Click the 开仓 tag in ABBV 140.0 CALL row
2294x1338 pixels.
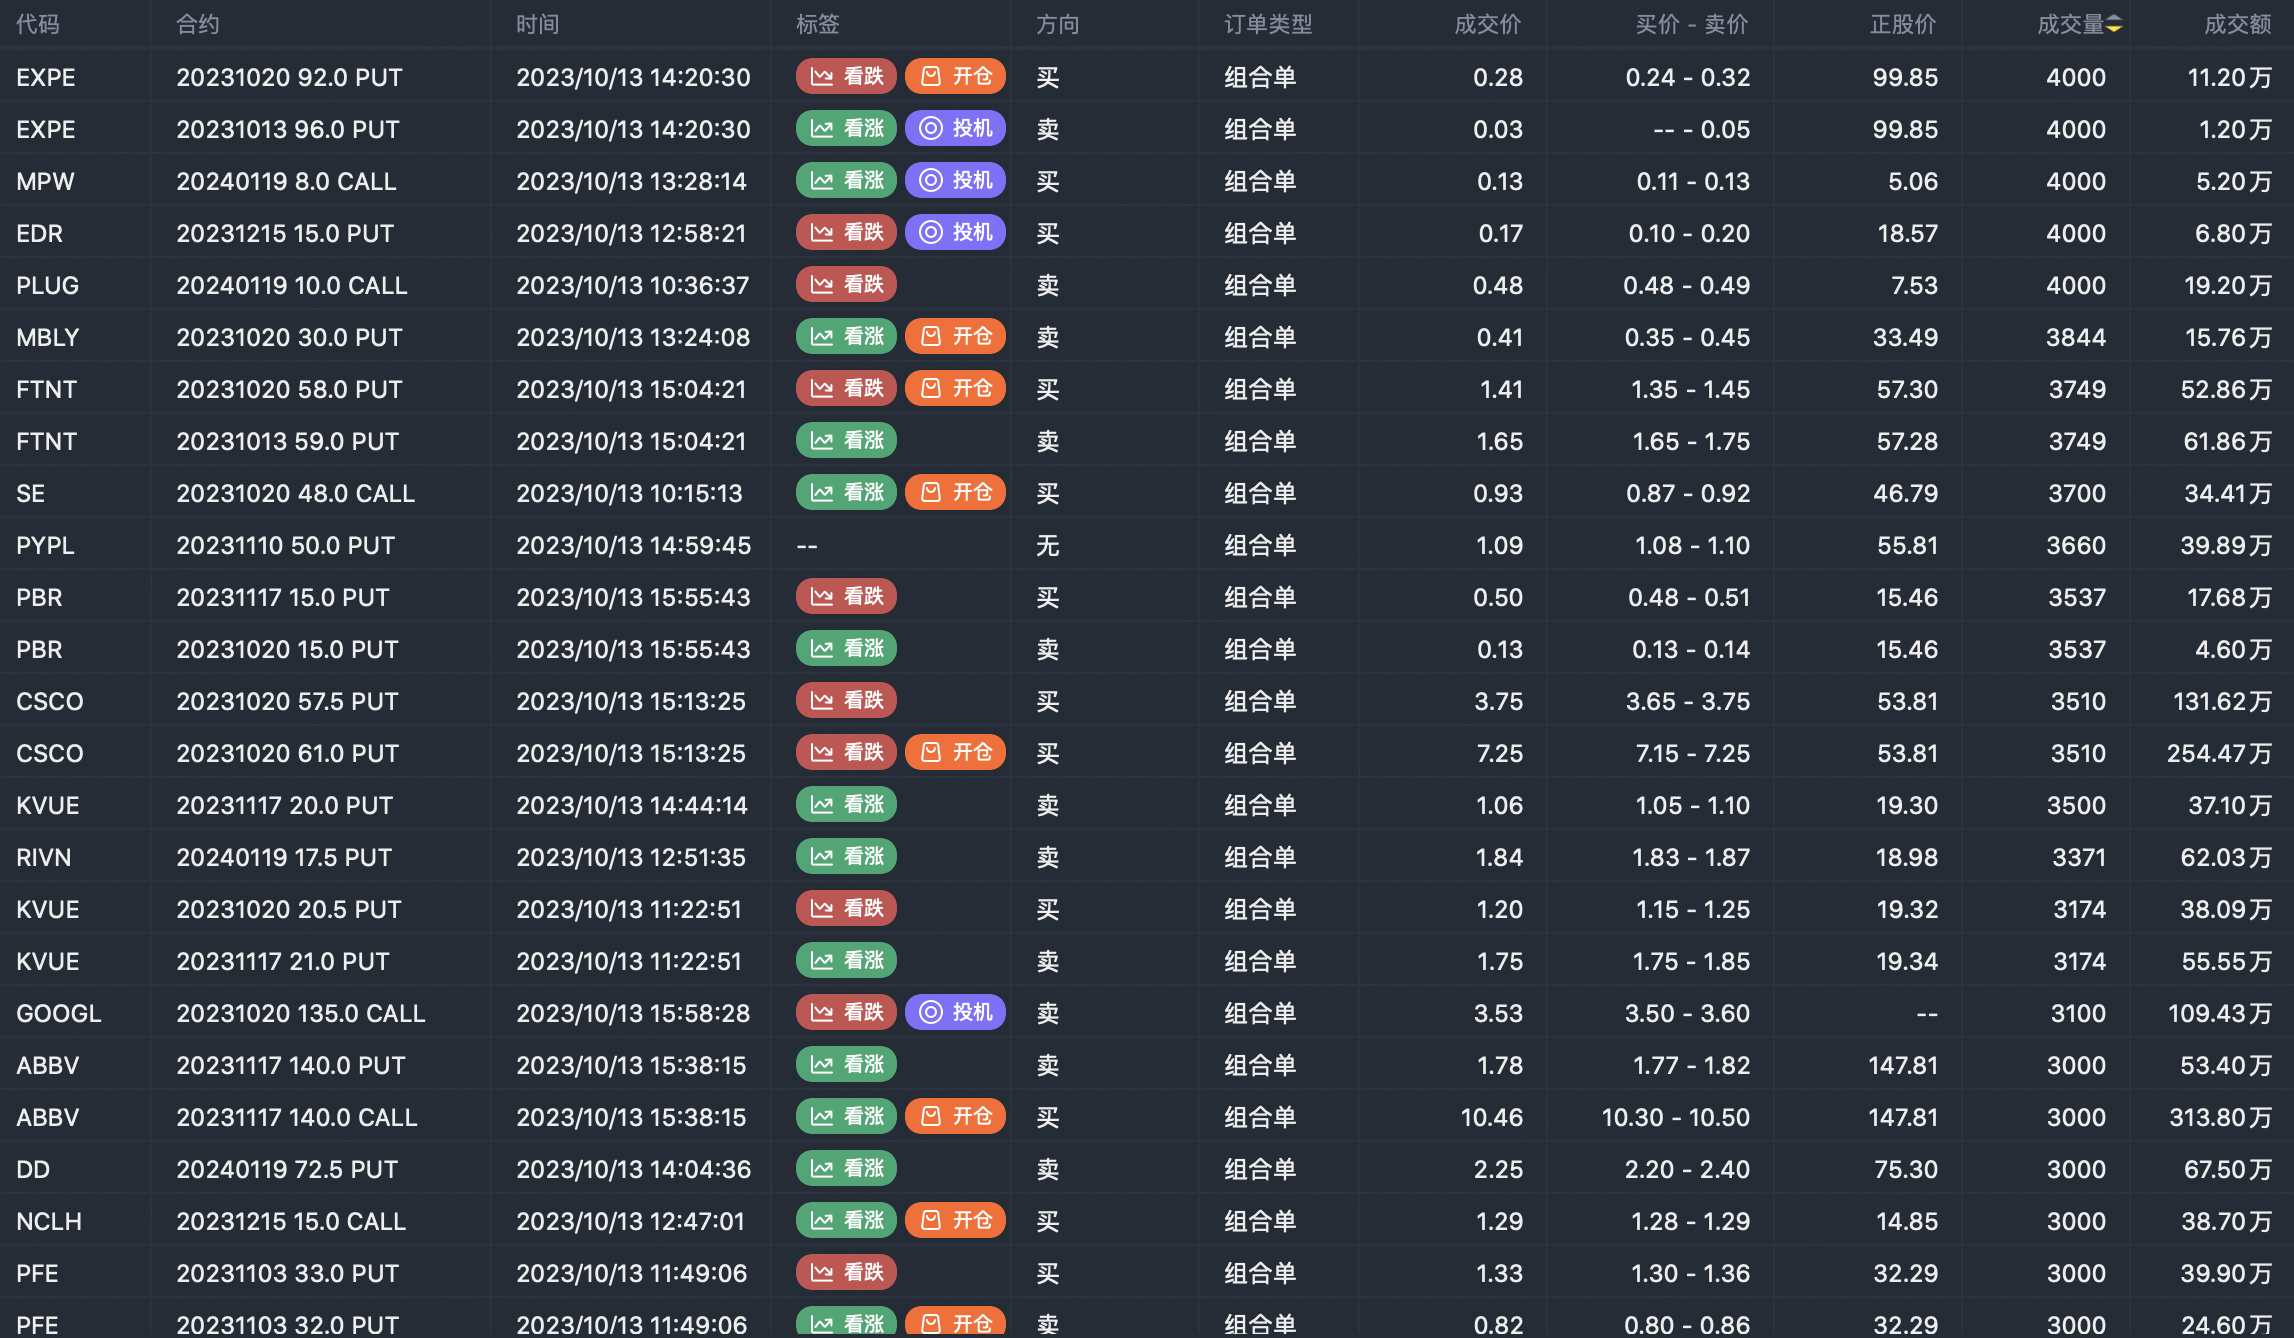pos(955,1116)
